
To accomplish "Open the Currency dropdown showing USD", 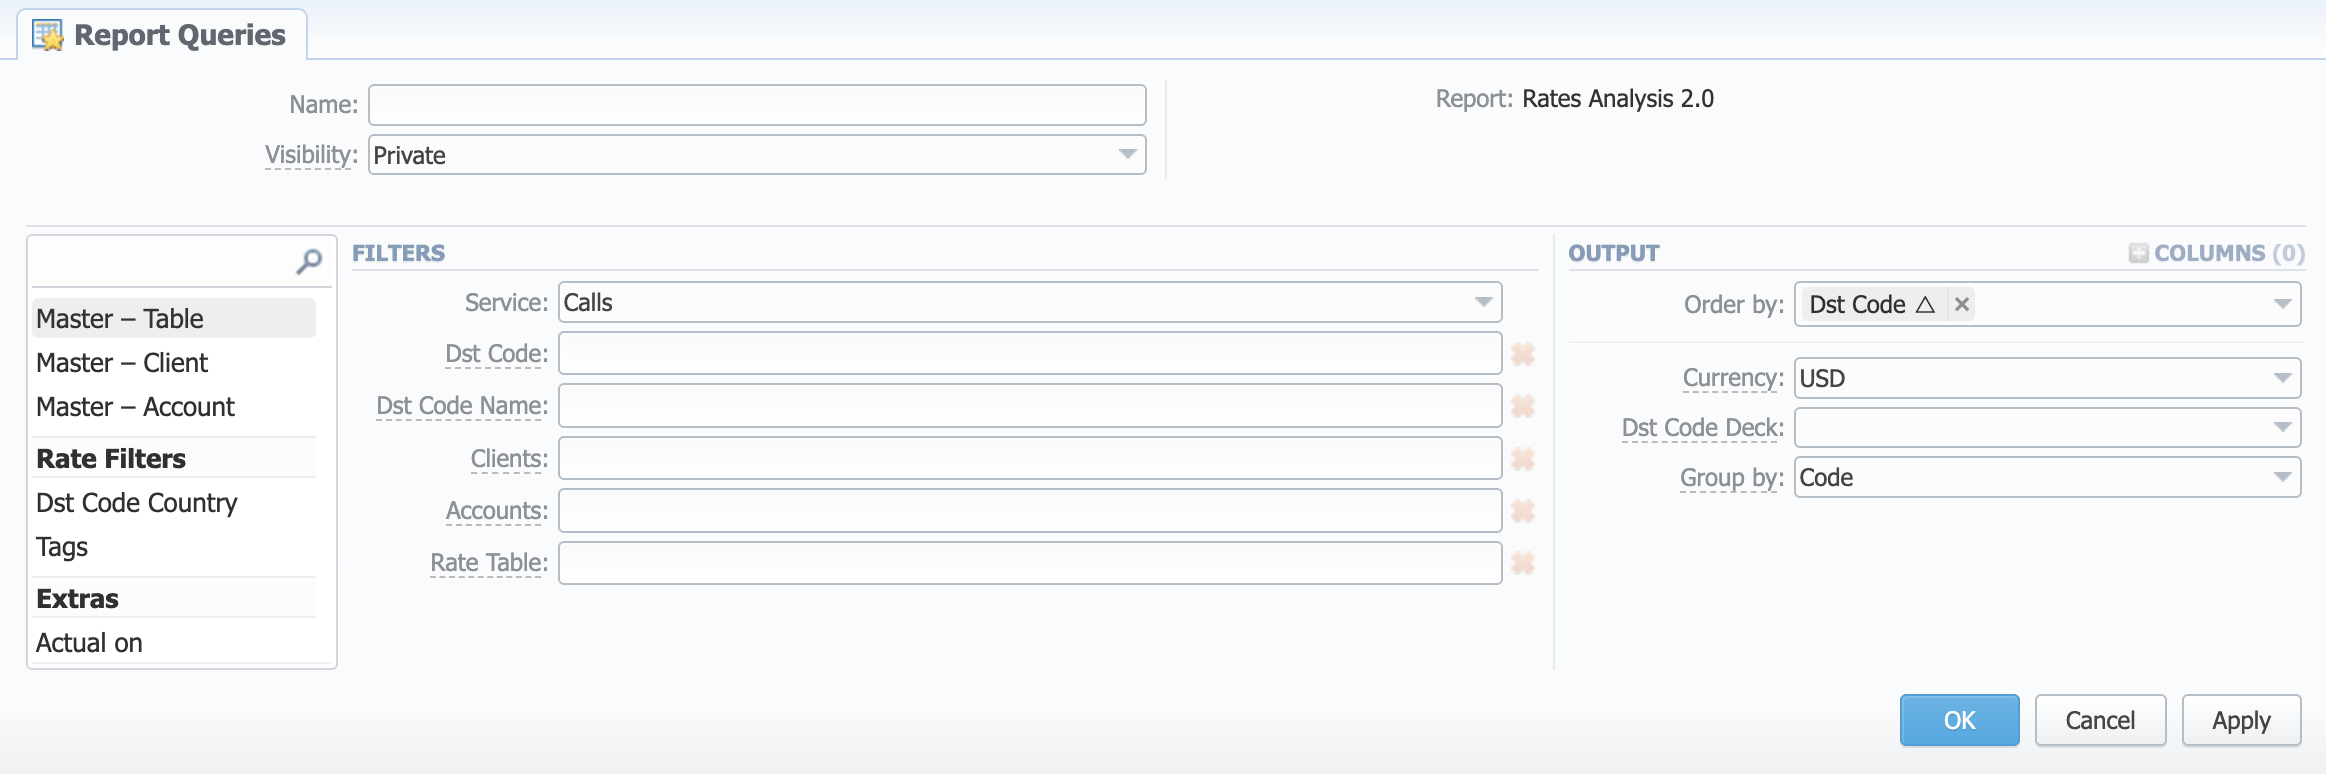I will [x=2047, y=378].
